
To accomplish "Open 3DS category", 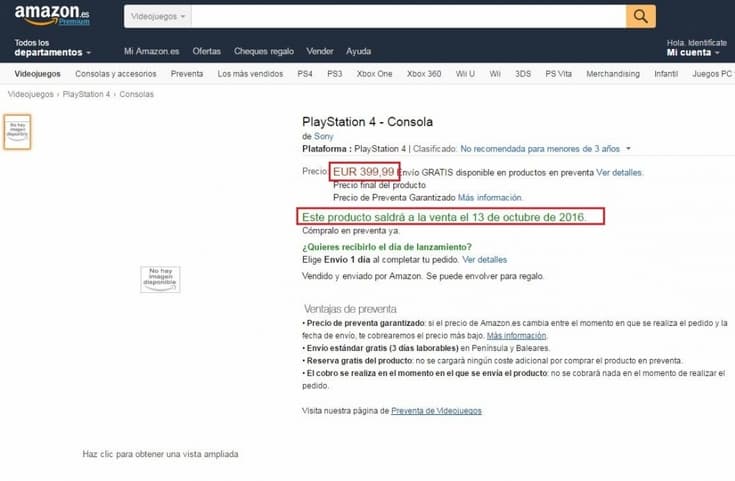I will click(523, 74).
